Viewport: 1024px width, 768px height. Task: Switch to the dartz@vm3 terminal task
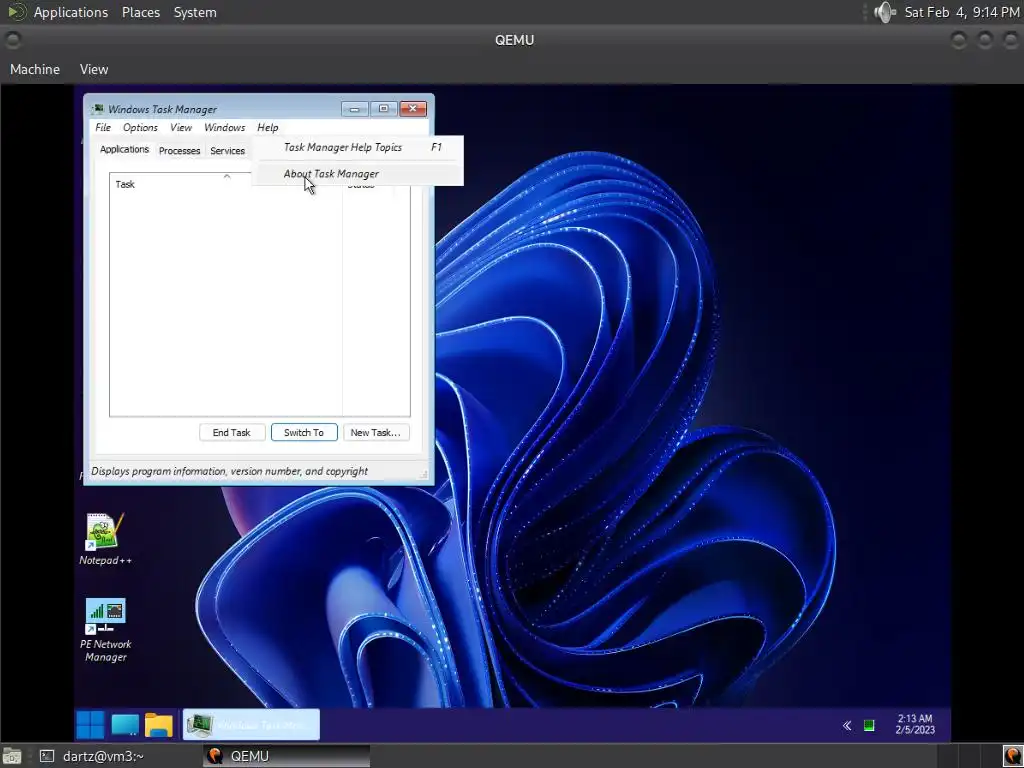pyautogui.click(x=91, y=756)
